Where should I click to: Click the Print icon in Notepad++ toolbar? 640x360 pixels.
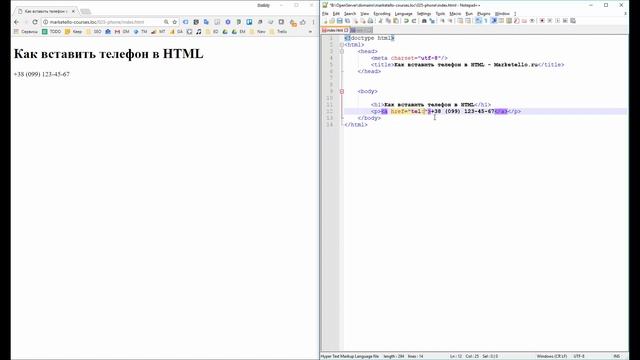pyautogui.click(x=370, y=21)
